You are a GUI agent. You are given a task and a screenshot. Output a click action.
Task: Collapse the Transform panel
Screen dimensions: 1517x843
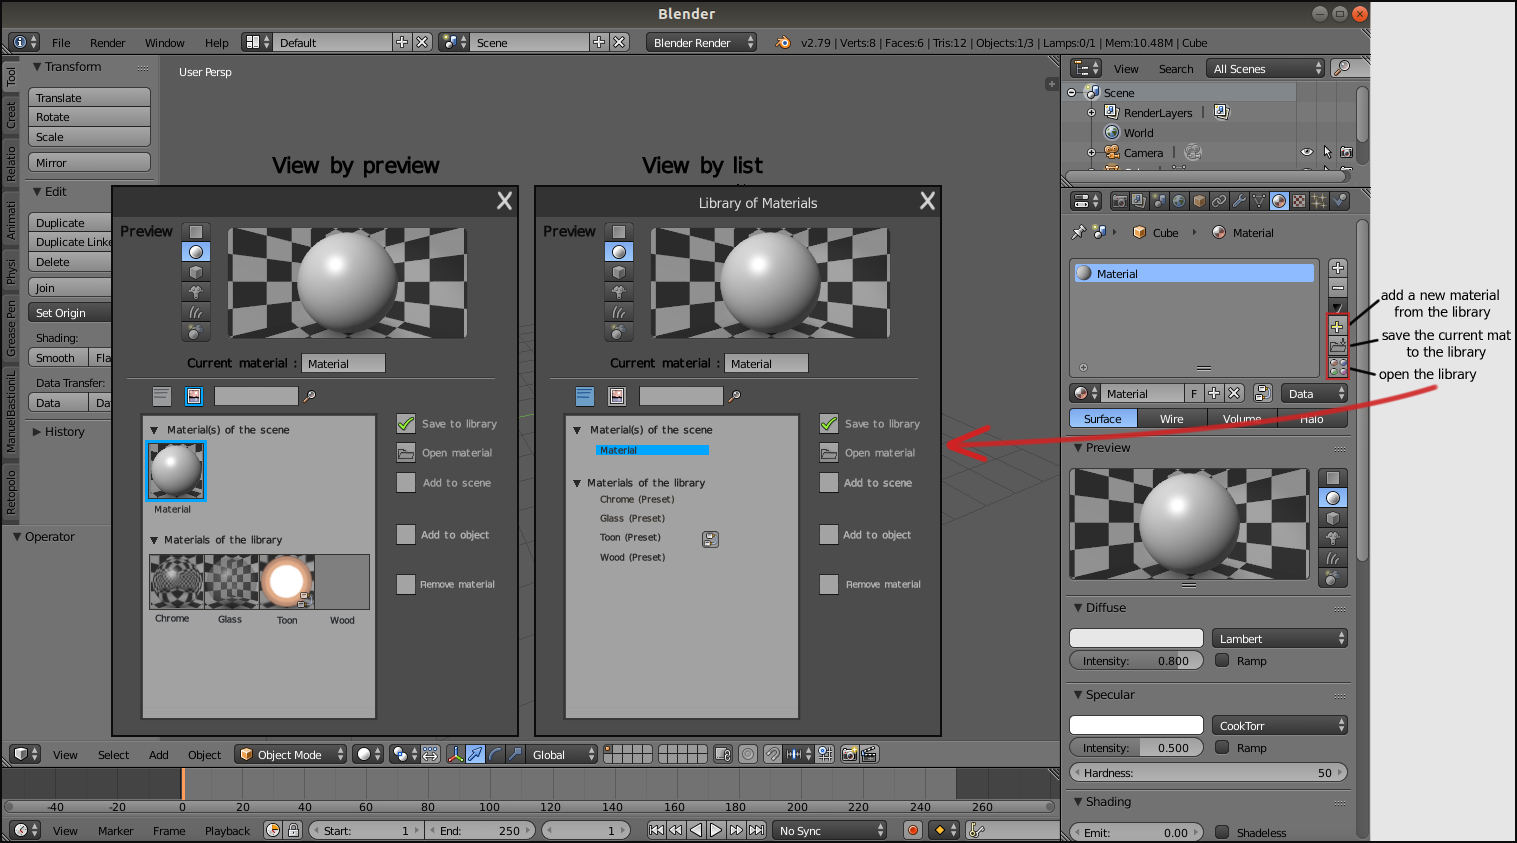pyautogui.click(x=37, y=67)
